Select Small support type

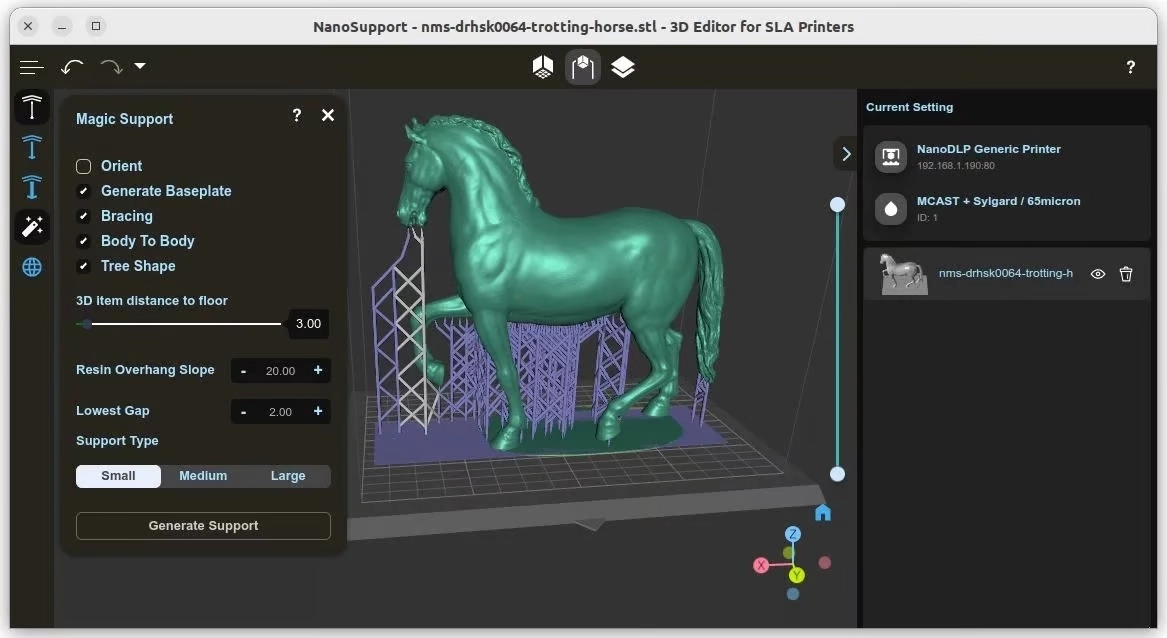pyautogui.click(x=118, y=476)
